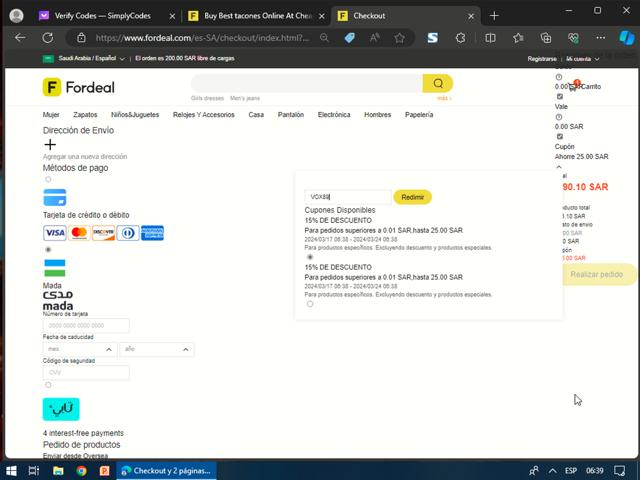The image size is (640, 480).
Task: Open Saudi Arabia / Español region dropdown
Action: 84,58
